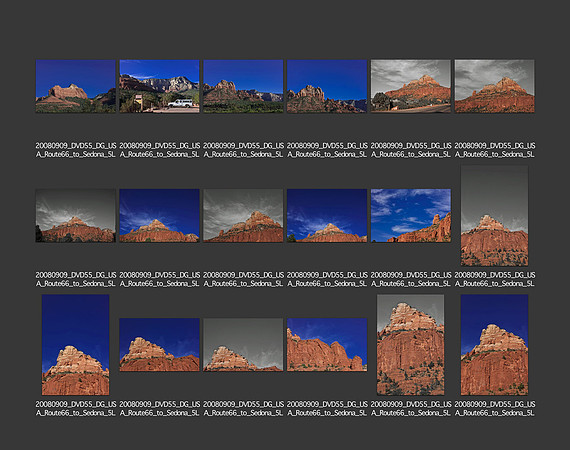Open the gray-sky photo with a road in foreground
Screen dimensions: 570x450
point(411,86)
